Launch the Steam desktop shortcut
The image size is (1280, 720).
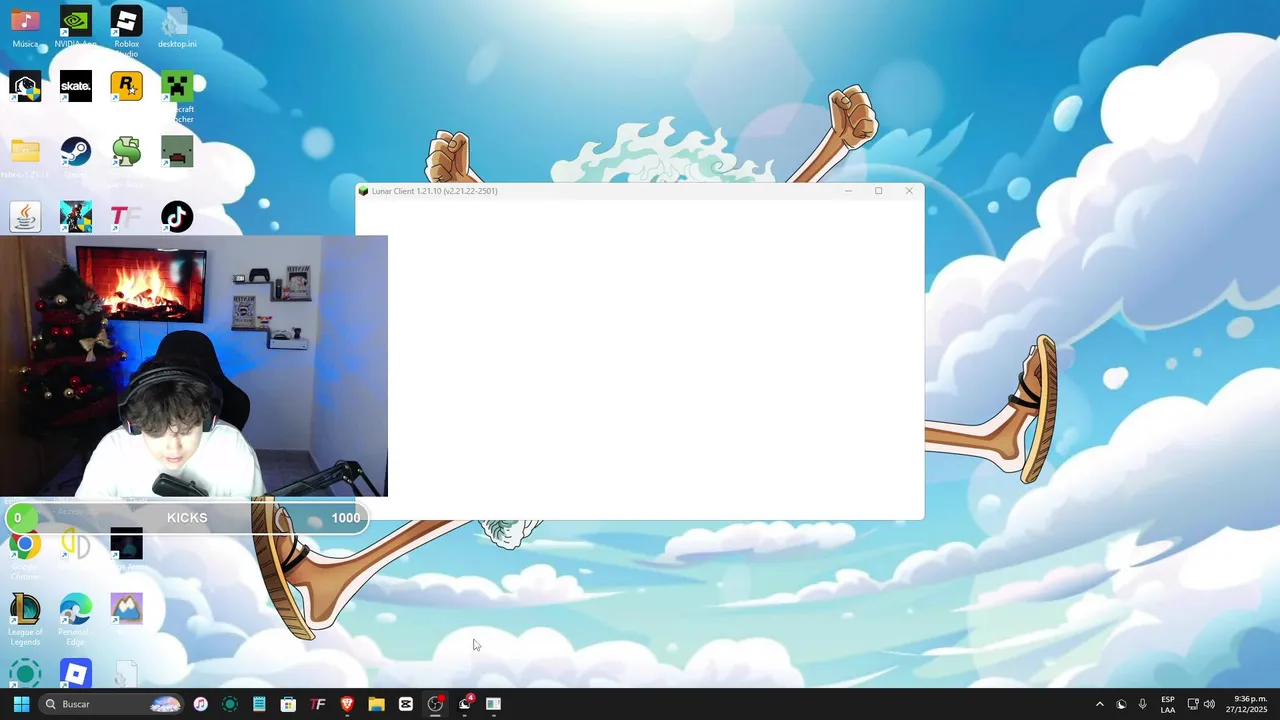tap(76, 151)
